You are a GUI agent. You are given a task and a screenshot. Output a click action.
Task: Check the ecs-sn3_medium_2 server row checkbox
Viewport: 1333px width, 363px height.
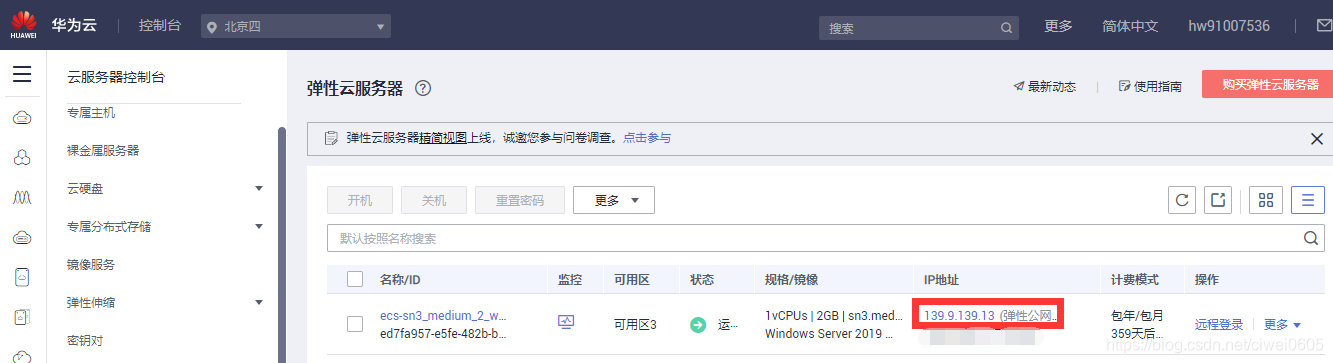point(355,324)
